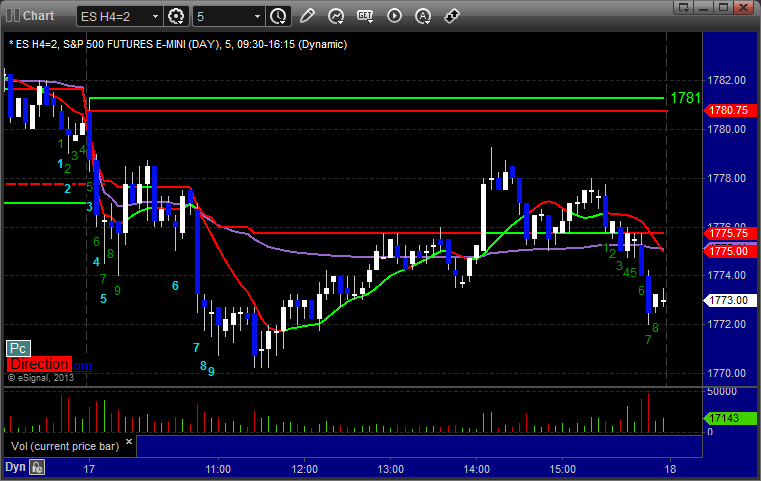The height and width of the screenshot is (481, 761).
Task: Open symbol settings gear next to ES H4=2
Action: pyautogui.click(x=176, y=16)
